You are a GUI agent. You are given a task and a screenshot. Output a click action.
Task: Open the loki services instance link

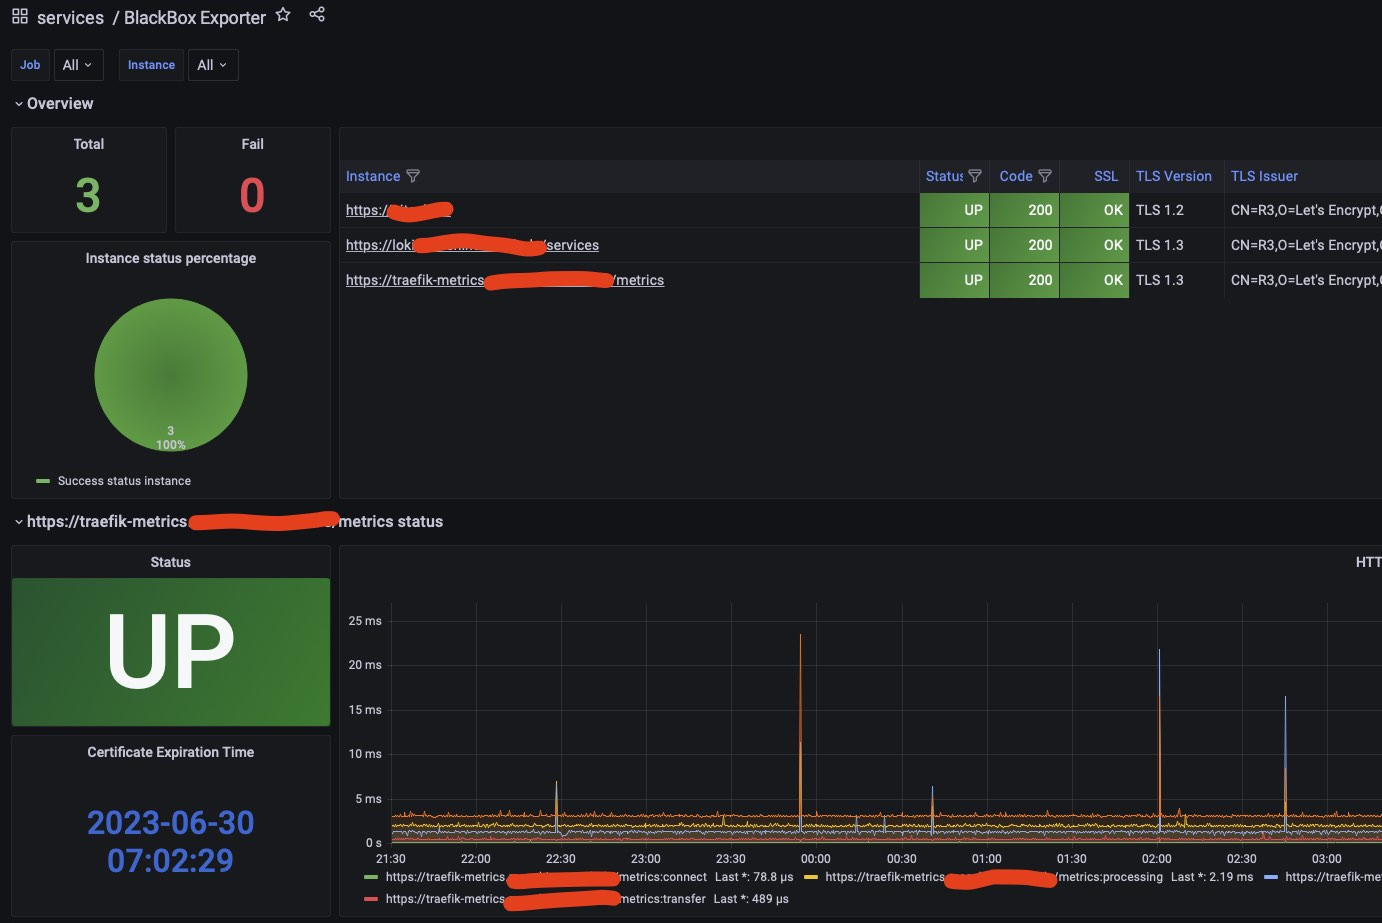pyautogui.click(x=472, y=245)
